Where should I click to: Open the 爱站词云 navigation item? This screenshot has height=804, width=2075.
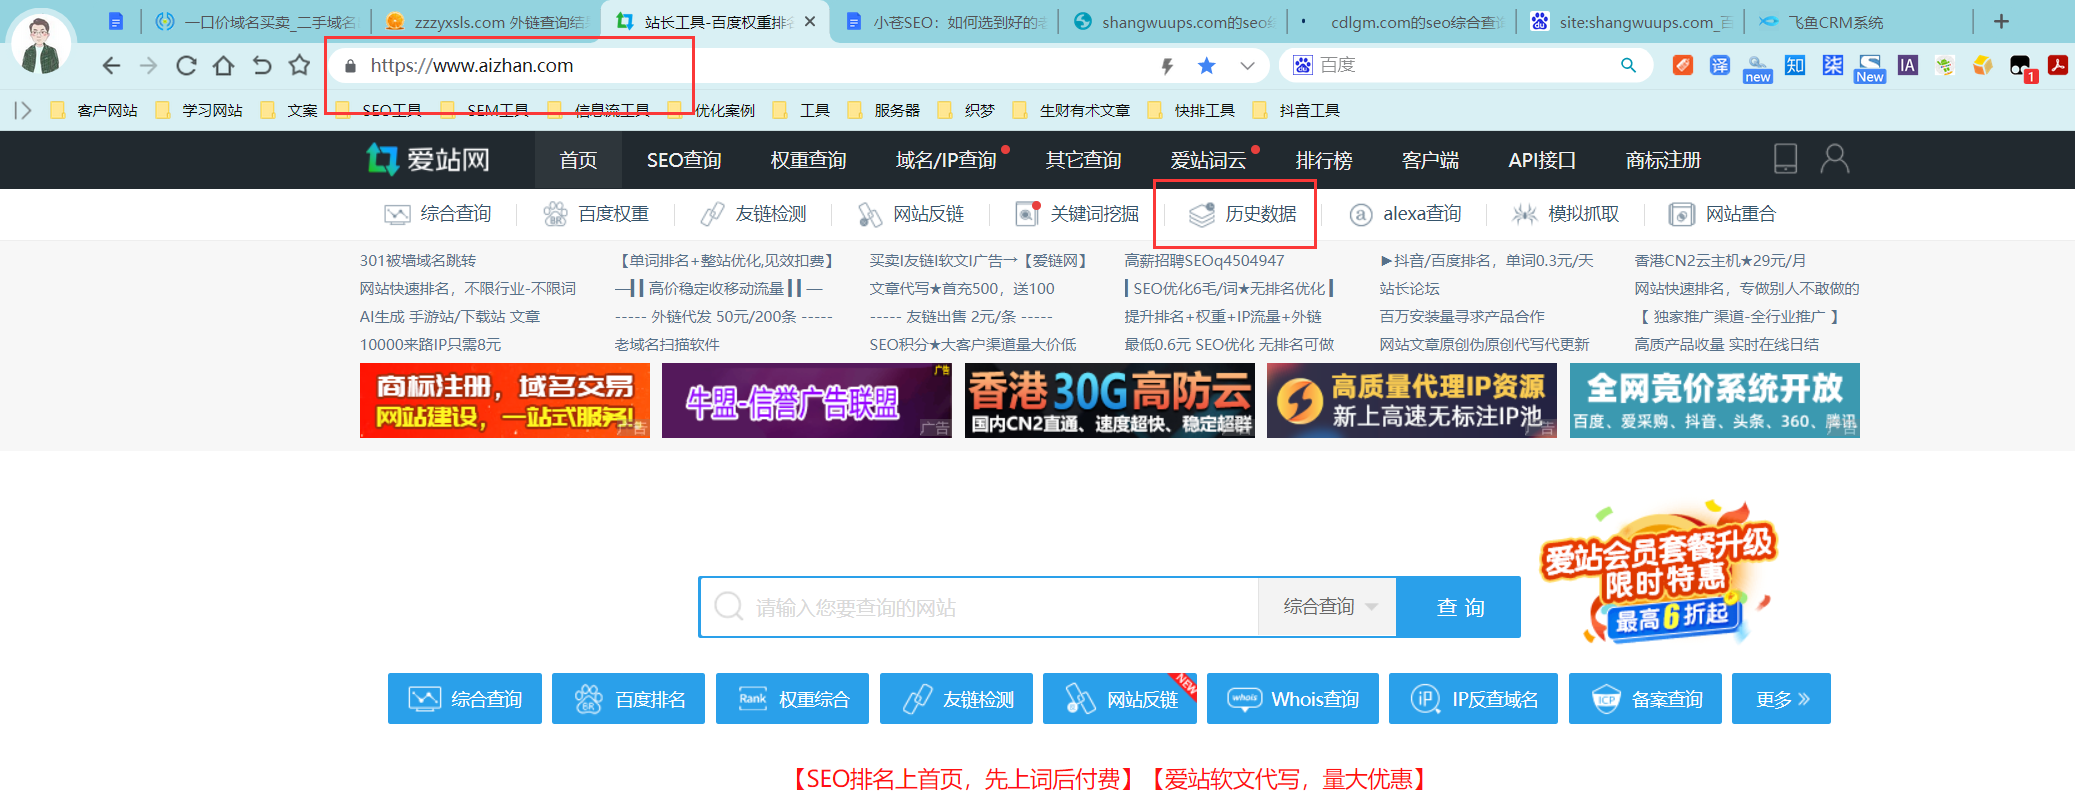(x=1208, y=160)
